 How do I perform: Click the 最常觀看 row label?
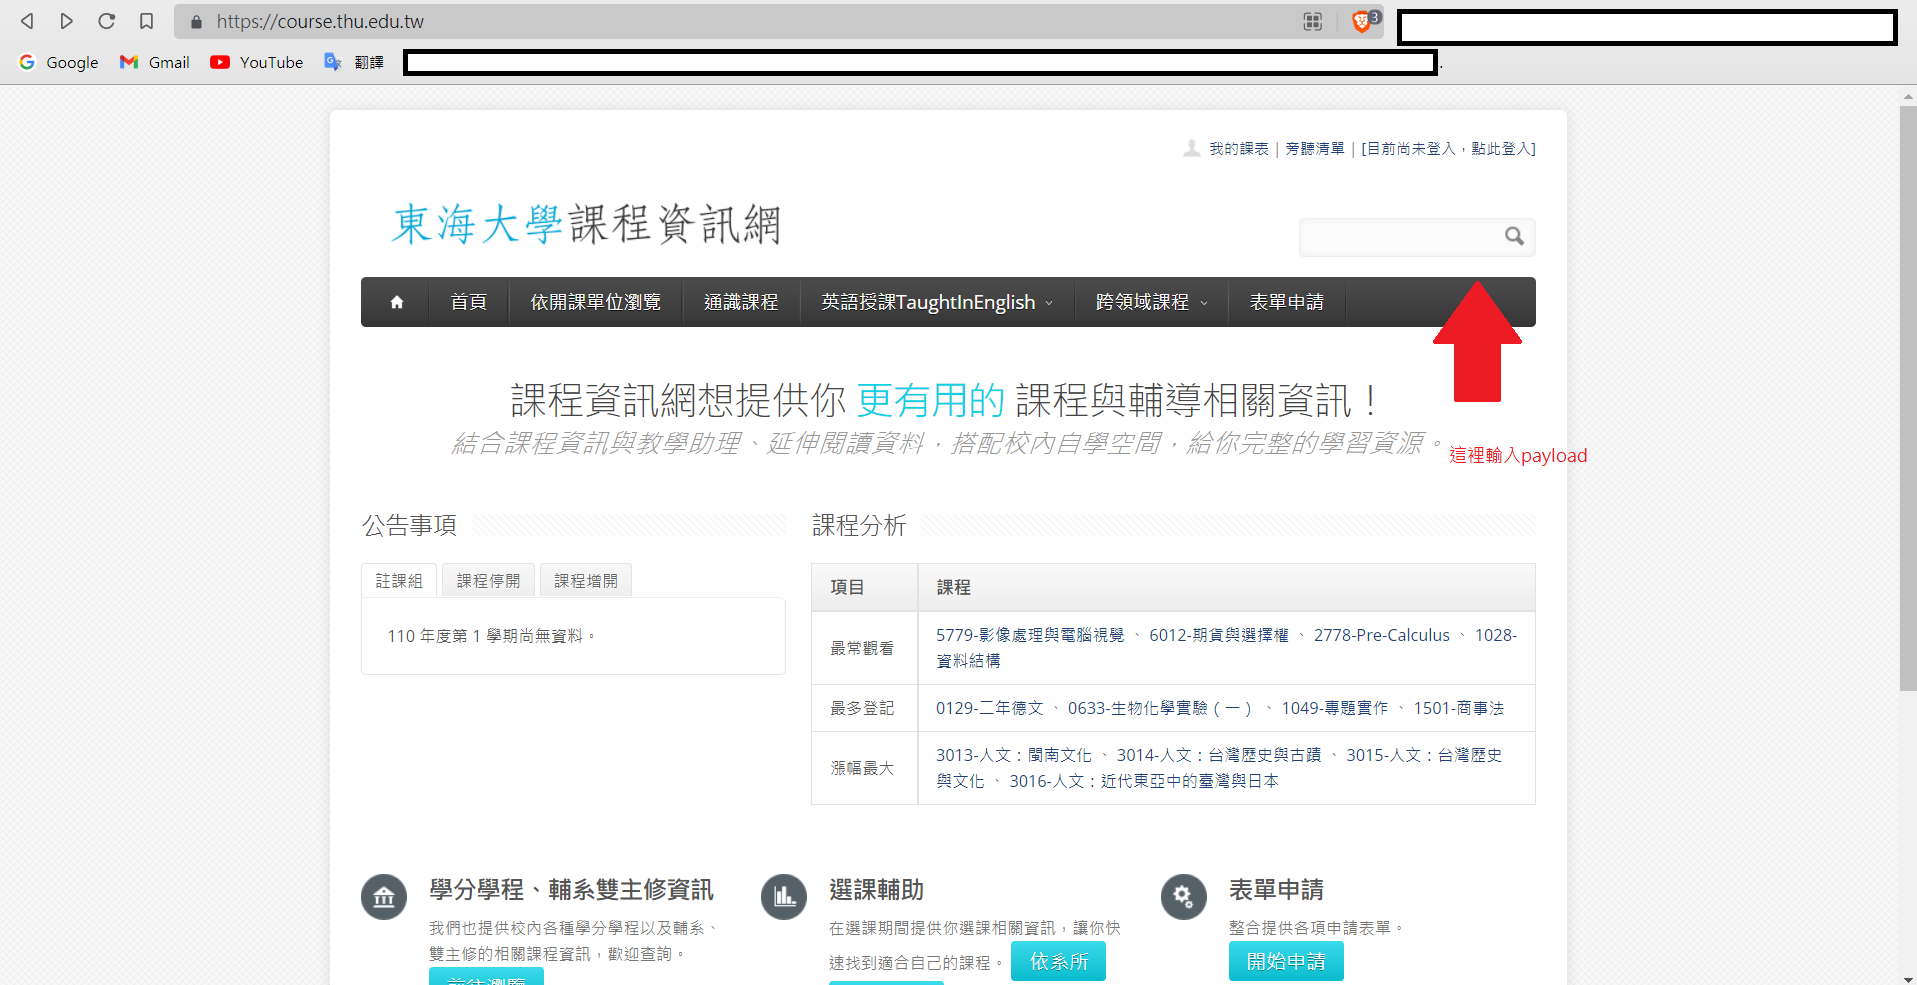click(862, 648)
